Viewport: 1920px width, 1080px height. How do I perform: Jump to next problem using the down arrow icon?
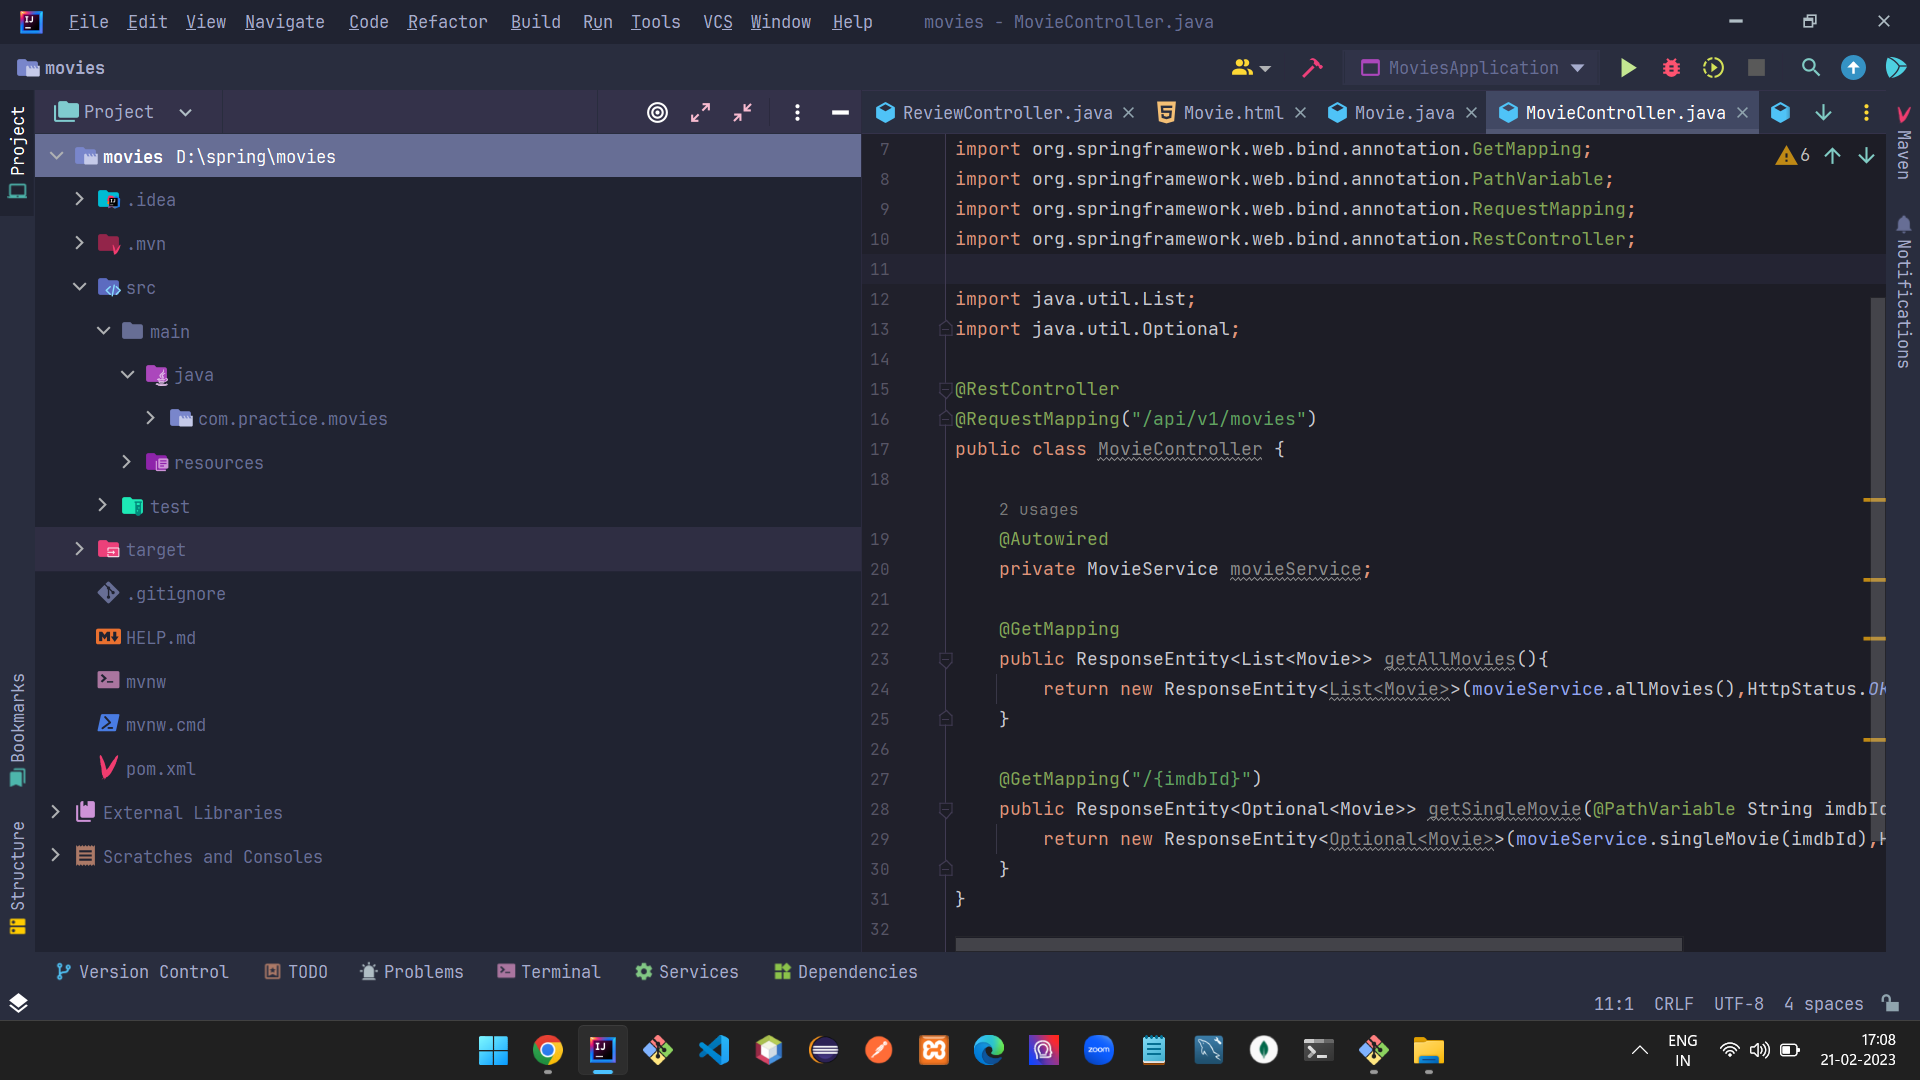pyautogui.click(x=1866, y=156)
